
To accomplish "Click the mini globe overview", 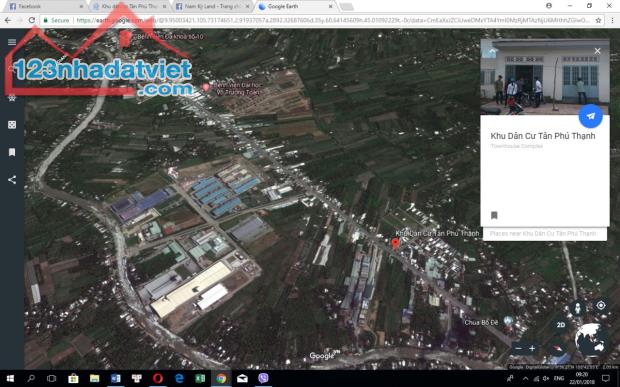I will click(591, 340).
